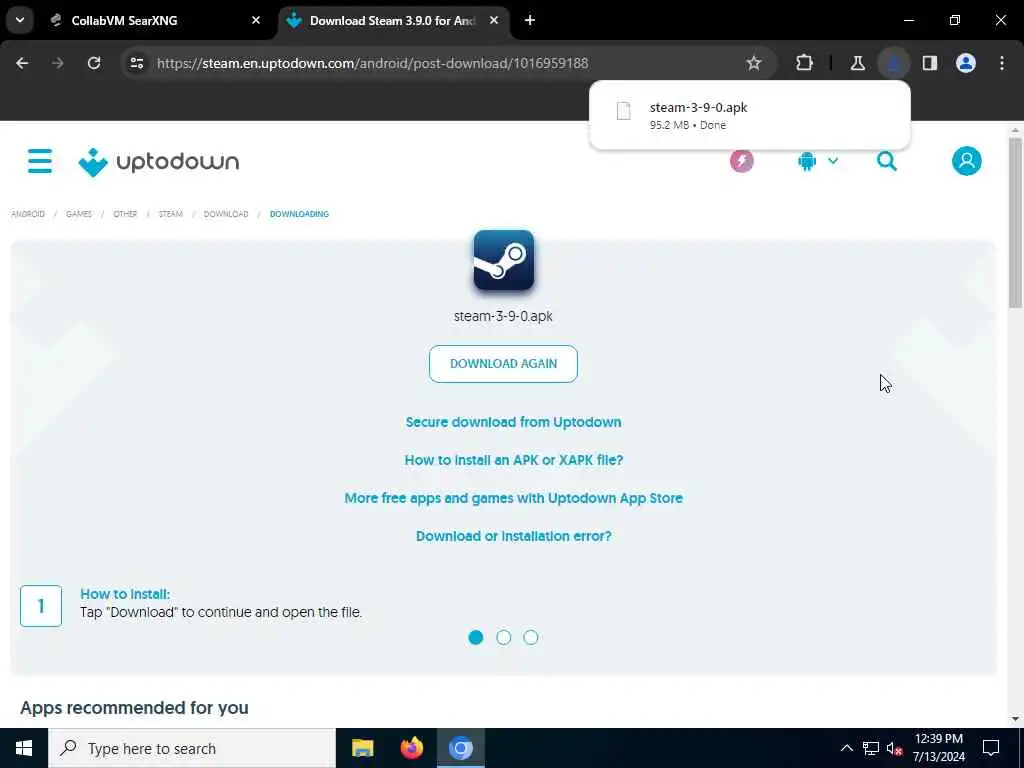Open the Uptodown site search
The height and width of the screenshot is (768, 1024).
886,161
